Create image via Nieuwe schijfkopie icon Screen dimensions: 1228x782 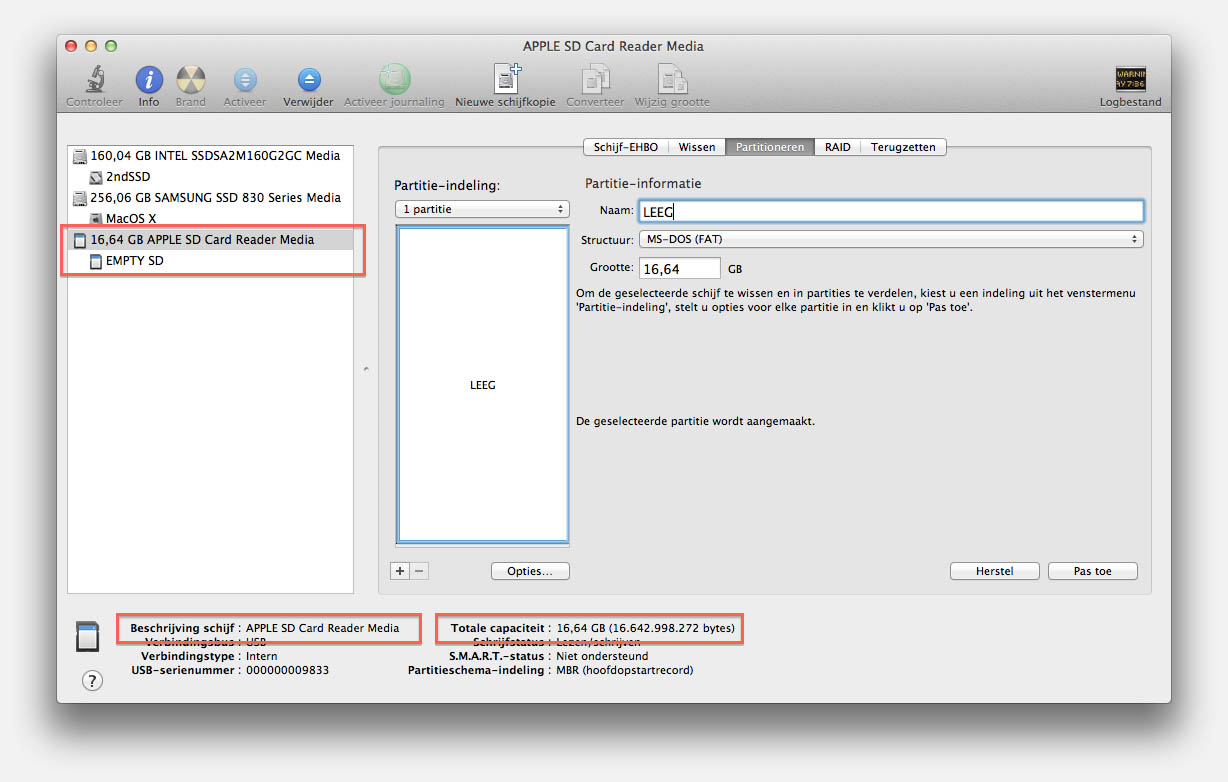[506, 79]
